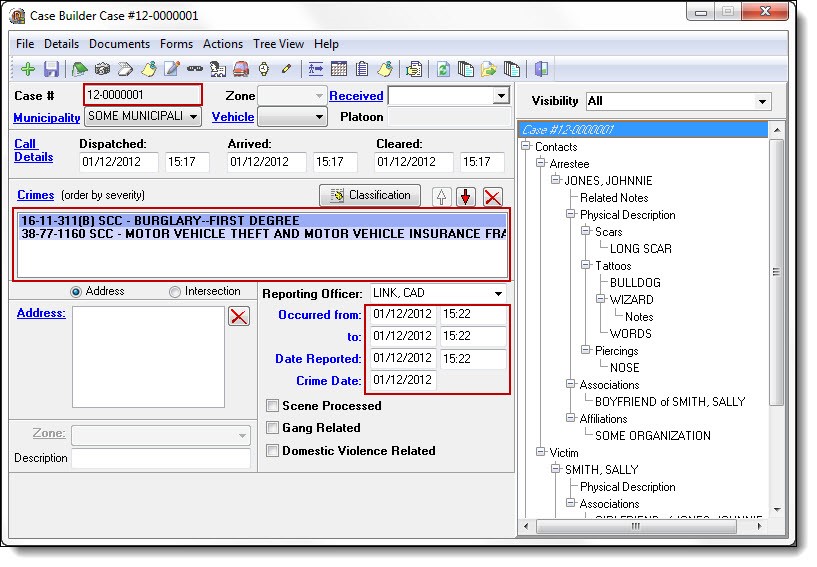Image resolution: width=817 pixels, height=567 pixels.
Task: Click the camera icon in toolbar
Action: [102, 70]
